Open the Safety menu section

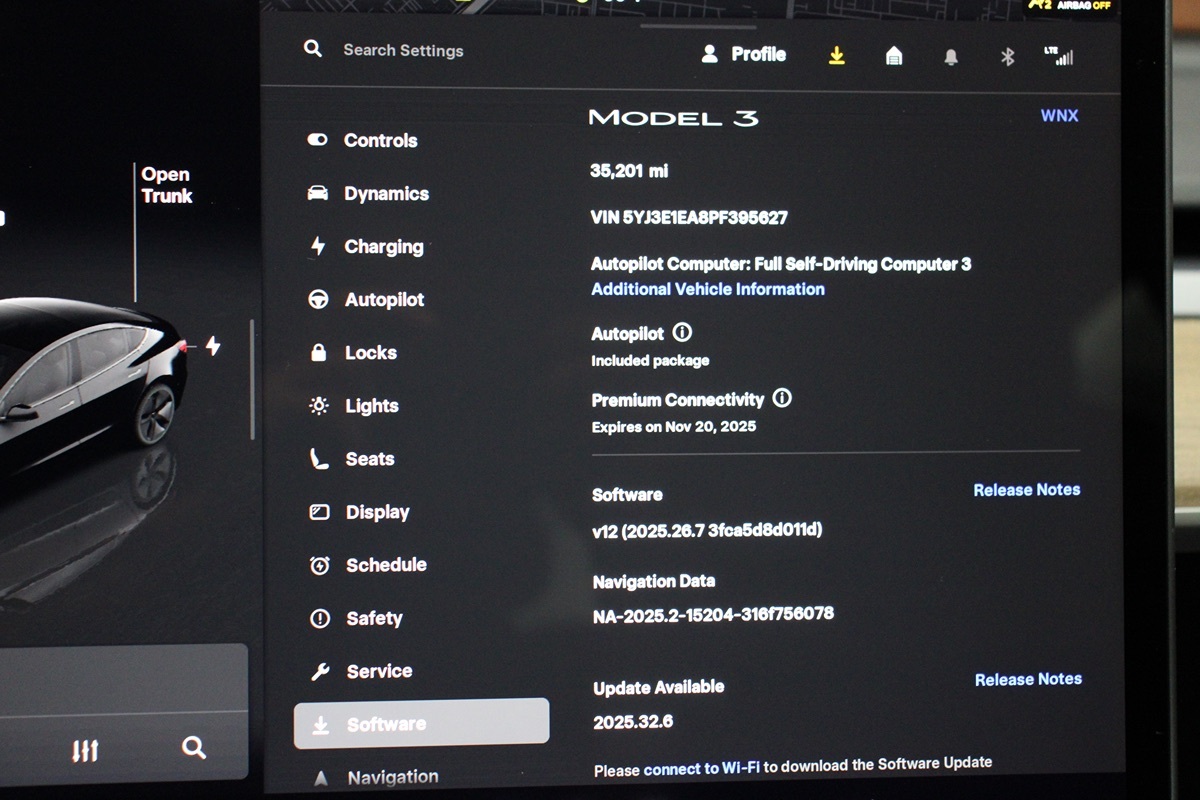(374, 618)
